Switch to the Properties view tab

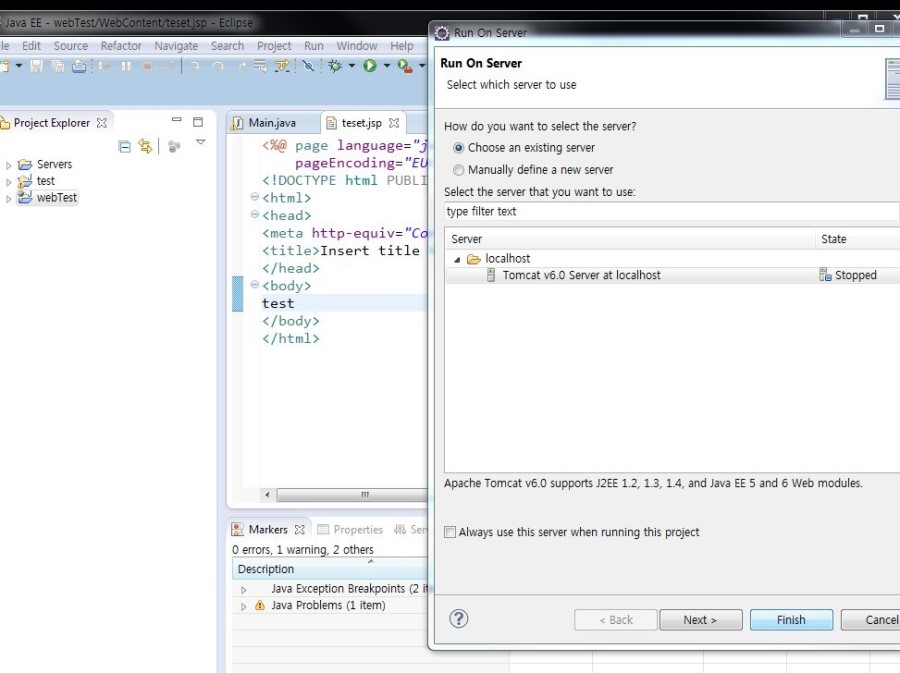(x=351, y=530)
